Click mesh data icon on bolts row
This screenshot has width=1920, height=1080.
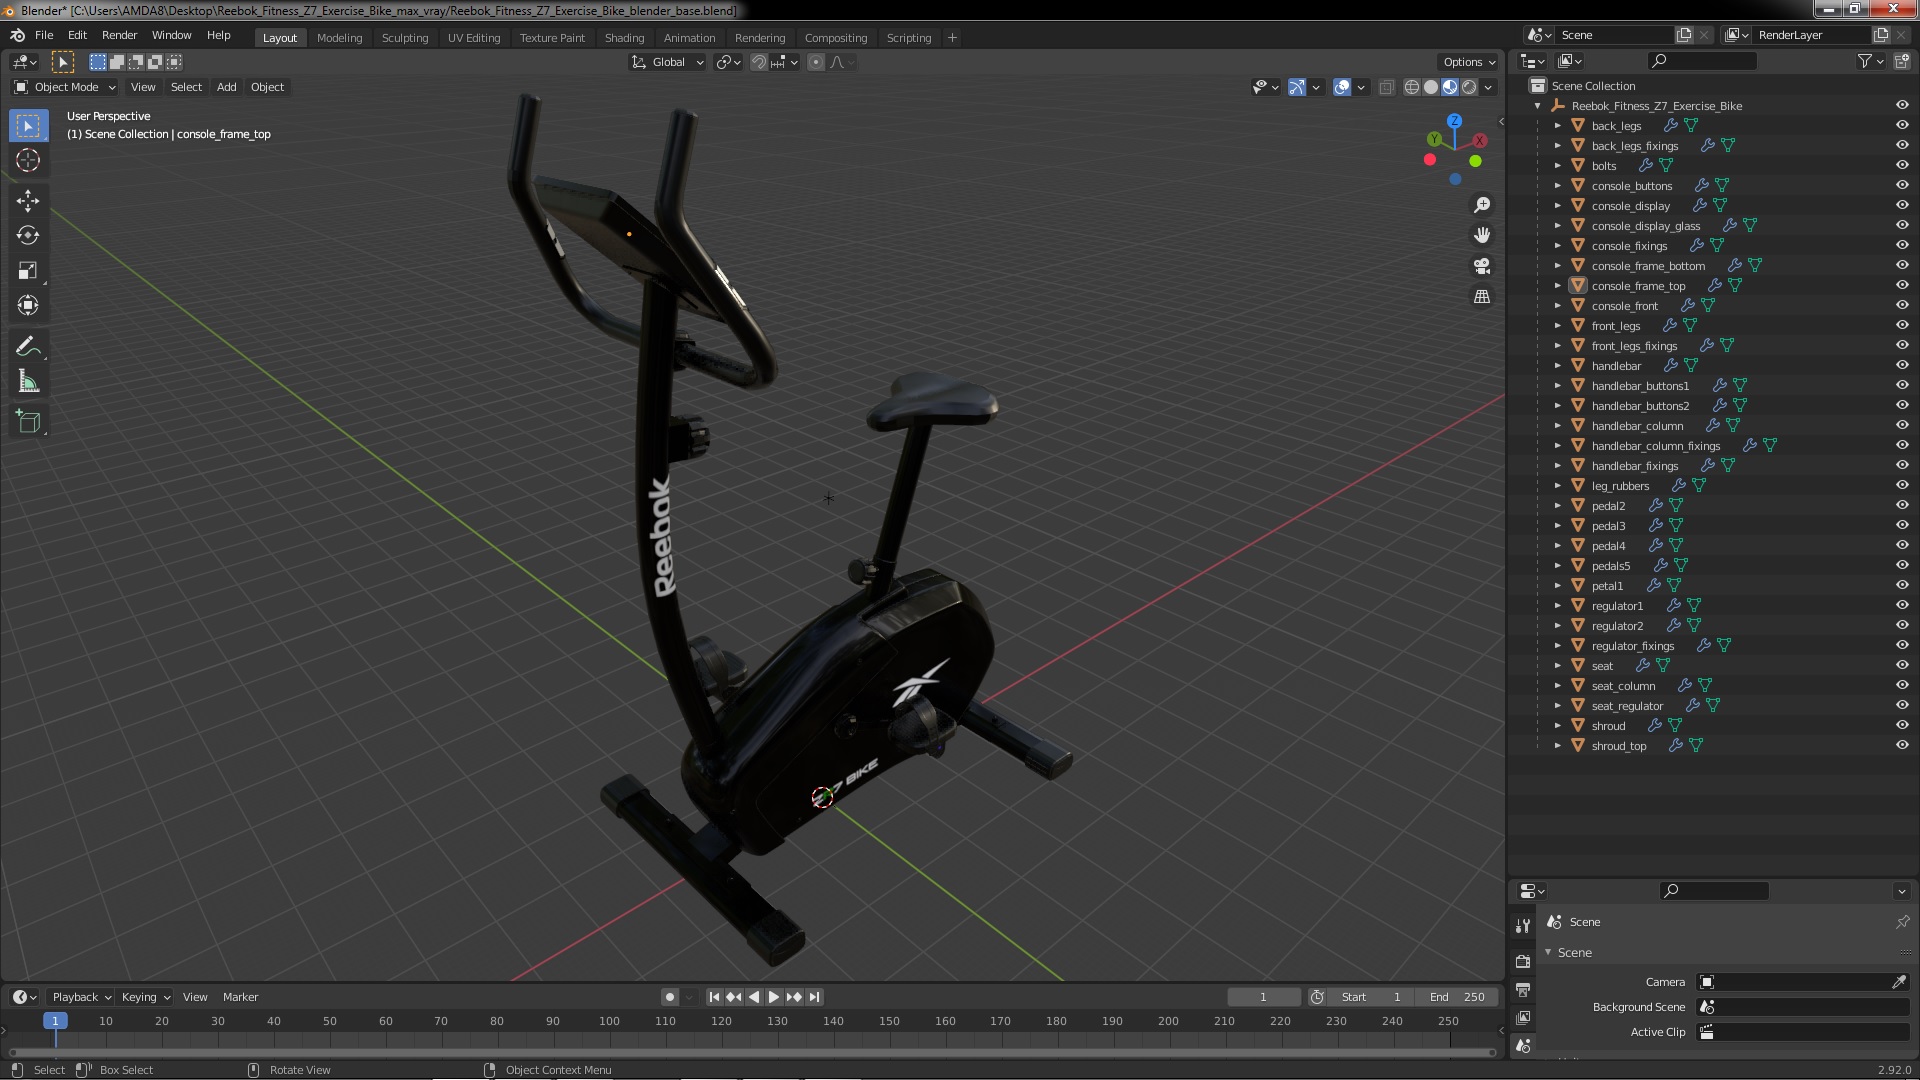click(1666, 166)
